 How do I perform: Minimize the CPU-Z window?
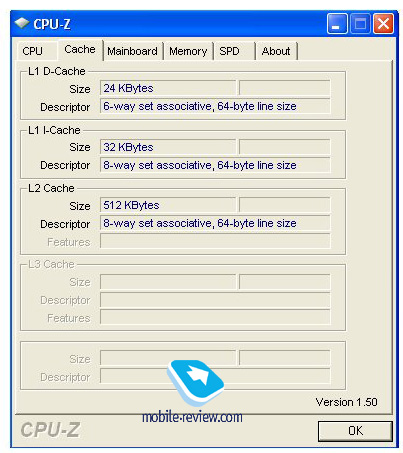(337, 24)
